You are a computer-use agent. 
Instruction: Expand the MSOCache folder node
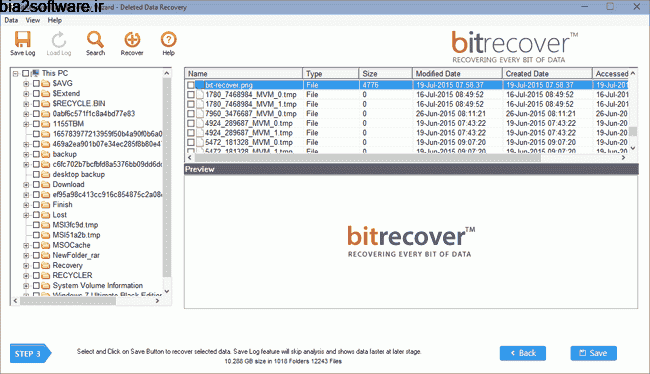26,245
